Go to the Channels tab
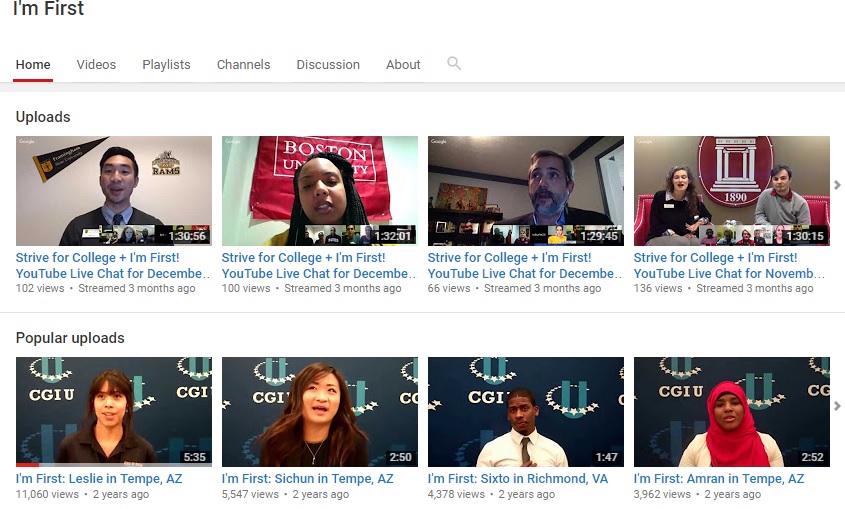Image resolution: width=845 pixels, height=509 pixels. (x=244, y=65)
